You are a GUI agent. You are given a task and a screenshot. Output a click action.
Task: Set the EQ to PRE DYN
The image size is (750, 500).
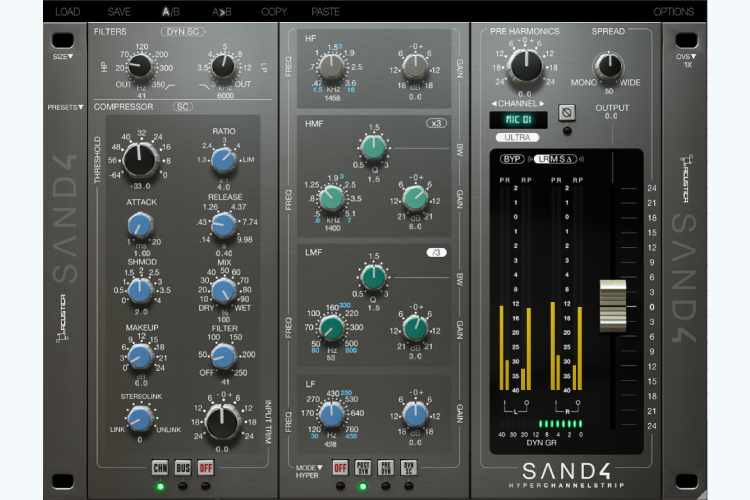point(386,467)
